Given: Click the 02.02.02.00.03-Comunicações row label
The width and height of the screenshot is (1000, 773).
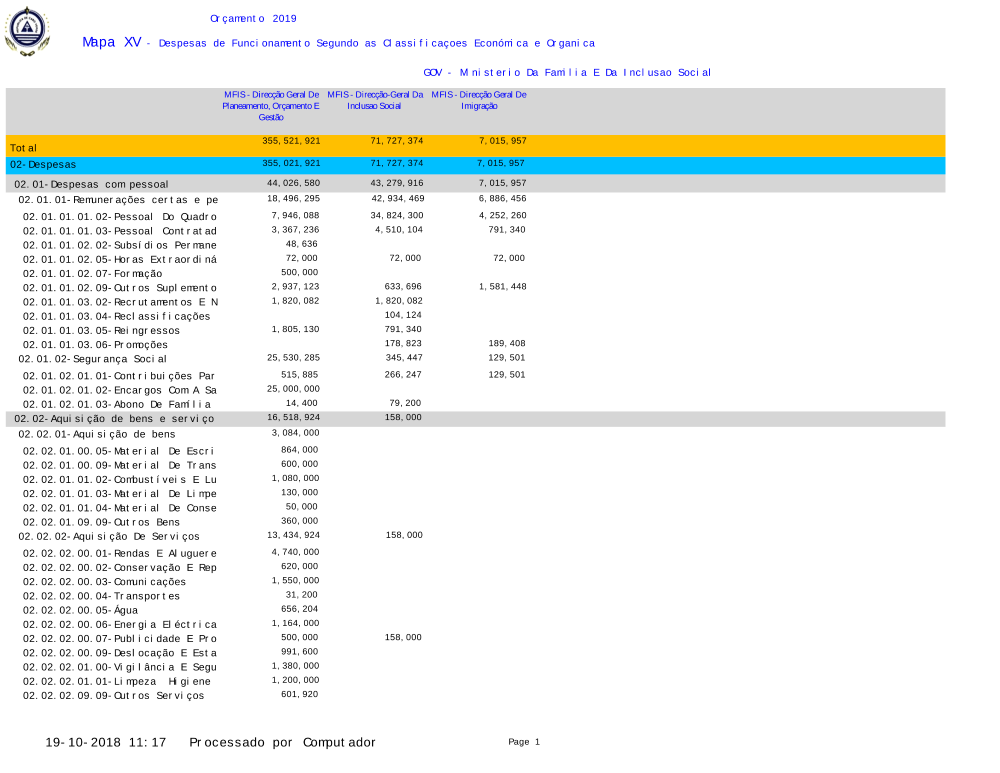Looking at the screenshot, I should tap(104, 581).
